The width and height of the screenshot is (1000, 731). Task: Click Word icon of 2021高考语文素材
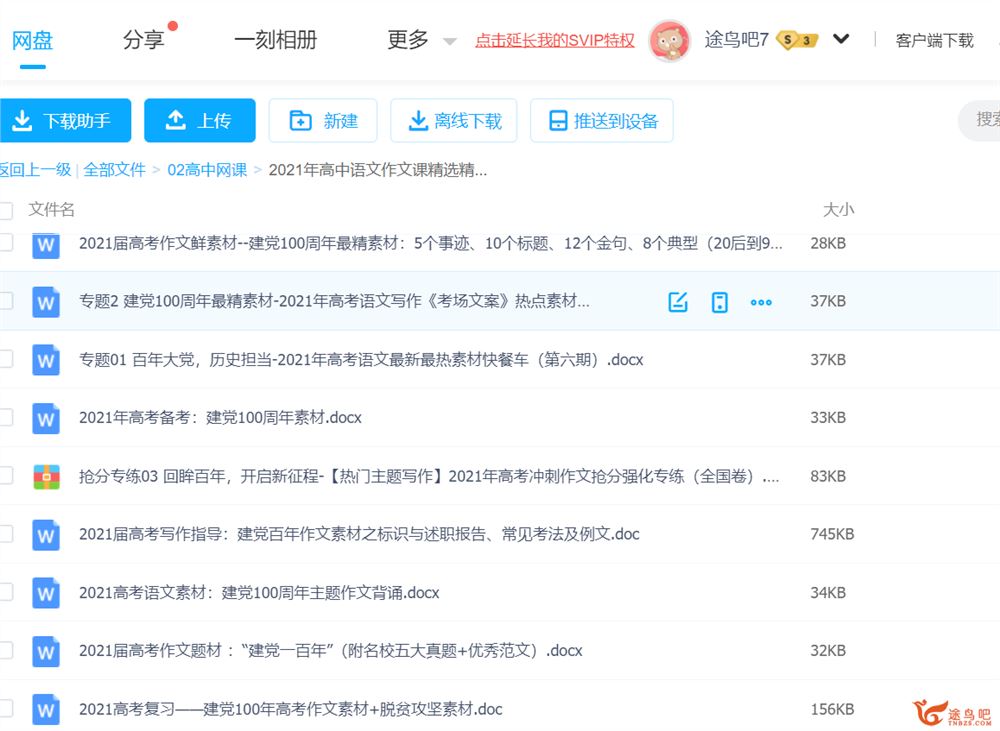[x=46, y=593]
